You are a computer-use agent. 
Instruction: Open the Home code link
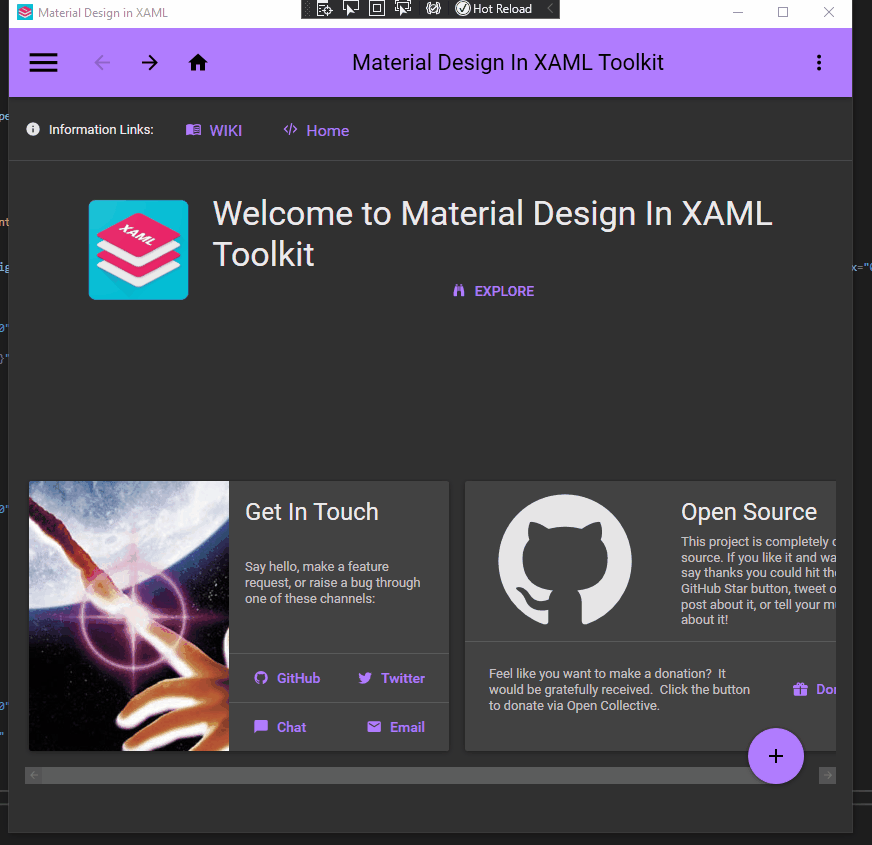[x=316, y=130]
